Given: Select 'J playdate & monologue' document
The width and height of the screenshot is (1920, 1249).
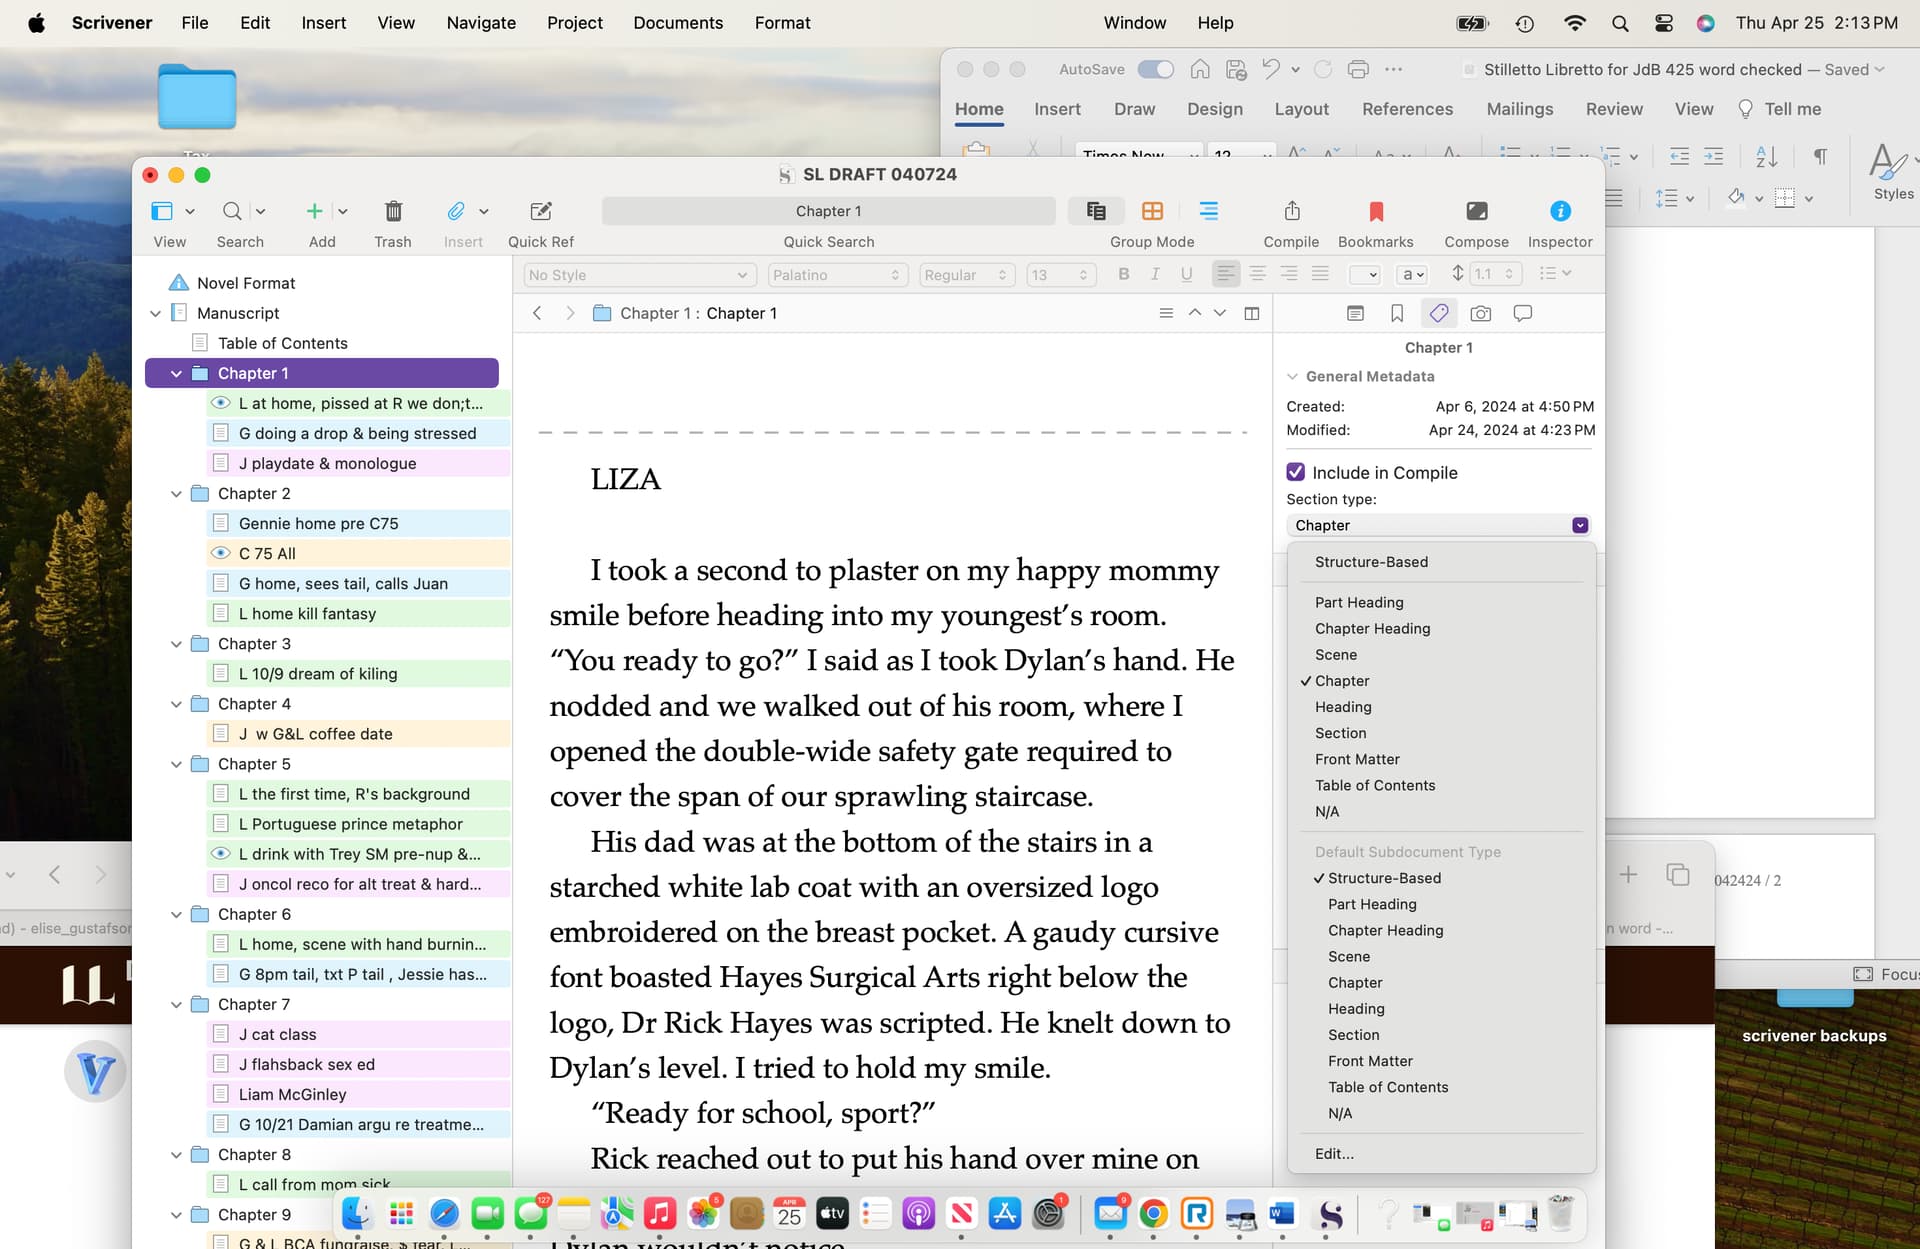Looking at the screenshot, I should click(x=358, y=463).
